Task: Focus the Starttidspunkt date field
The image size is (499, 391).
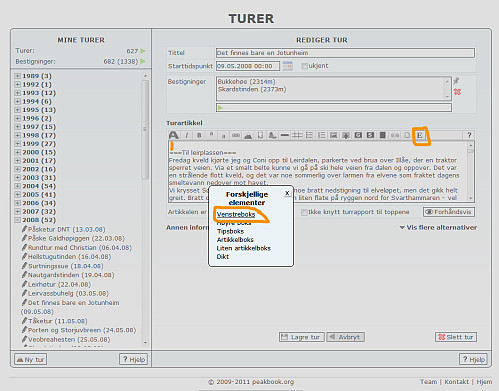Action: [248, 66]
